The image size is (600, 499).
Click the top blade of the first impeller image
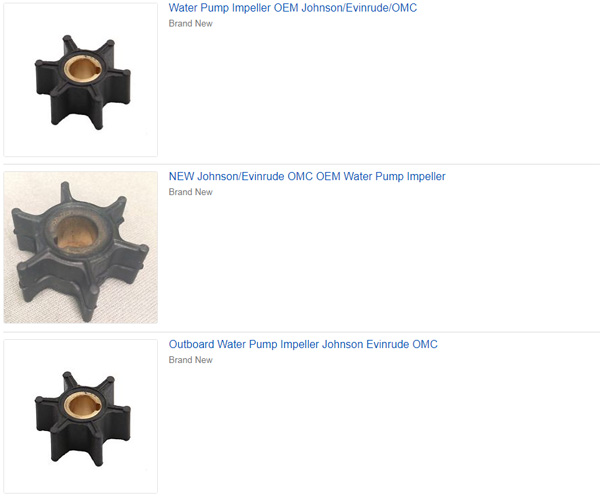(x=70, y=45)
